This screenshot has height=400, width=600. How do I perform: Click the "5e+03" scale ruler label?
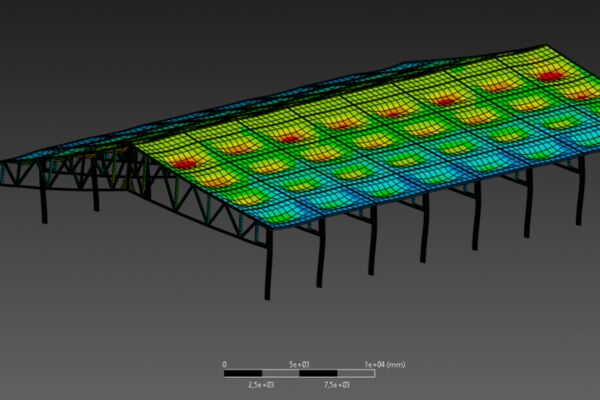tap(300, 364)
